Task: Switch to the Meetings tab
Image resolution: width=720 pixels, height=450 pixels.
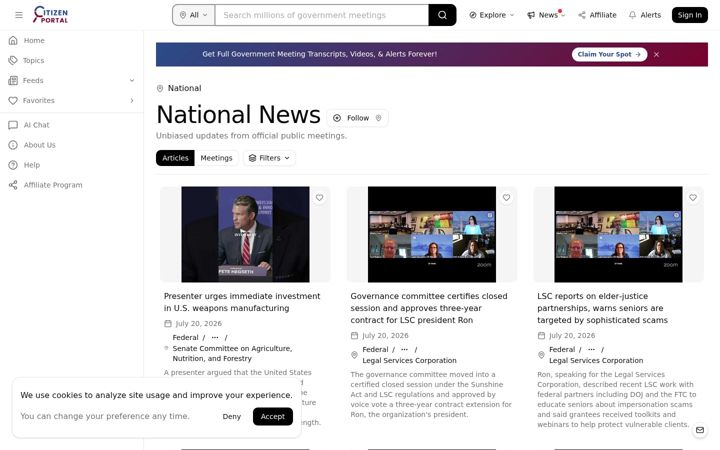Action: click(x=216, y=158)
